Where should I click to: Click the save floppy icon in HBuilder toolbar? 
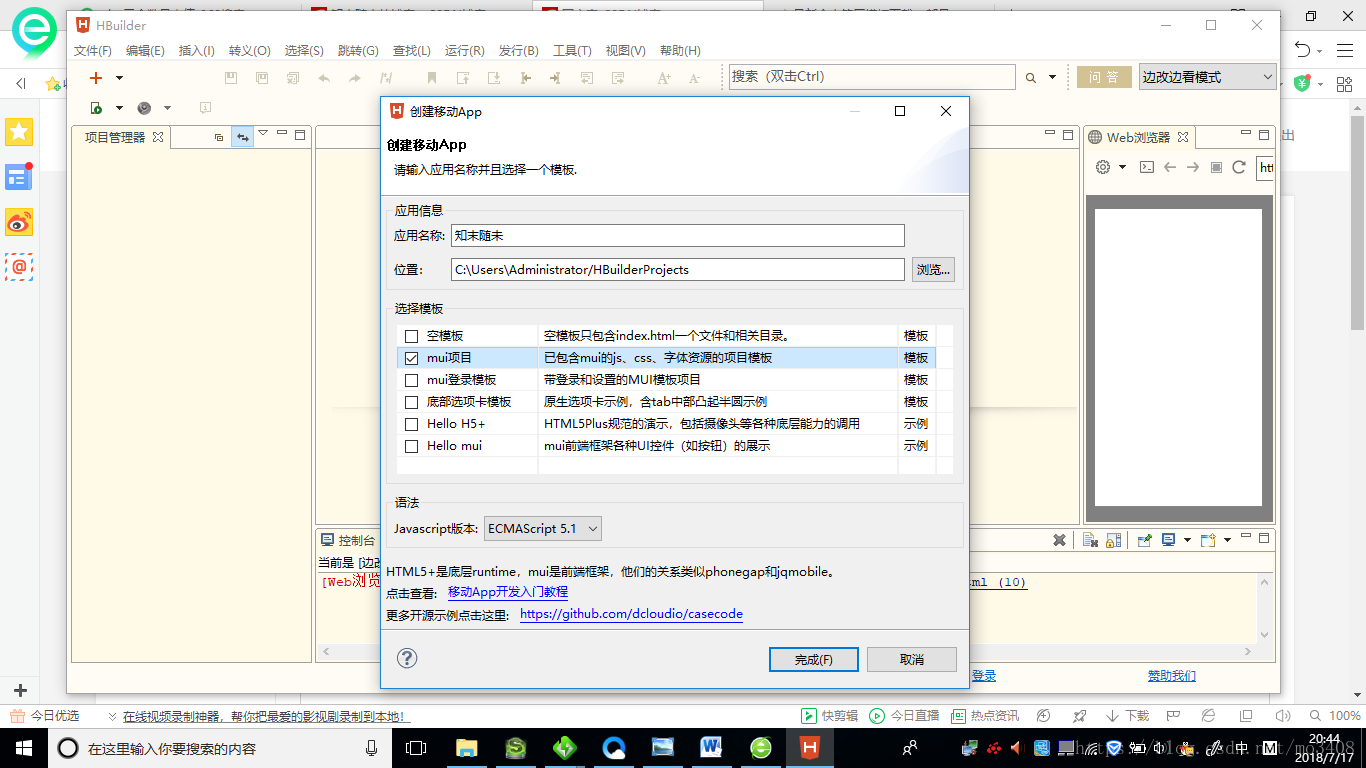[x=231, y=77]
